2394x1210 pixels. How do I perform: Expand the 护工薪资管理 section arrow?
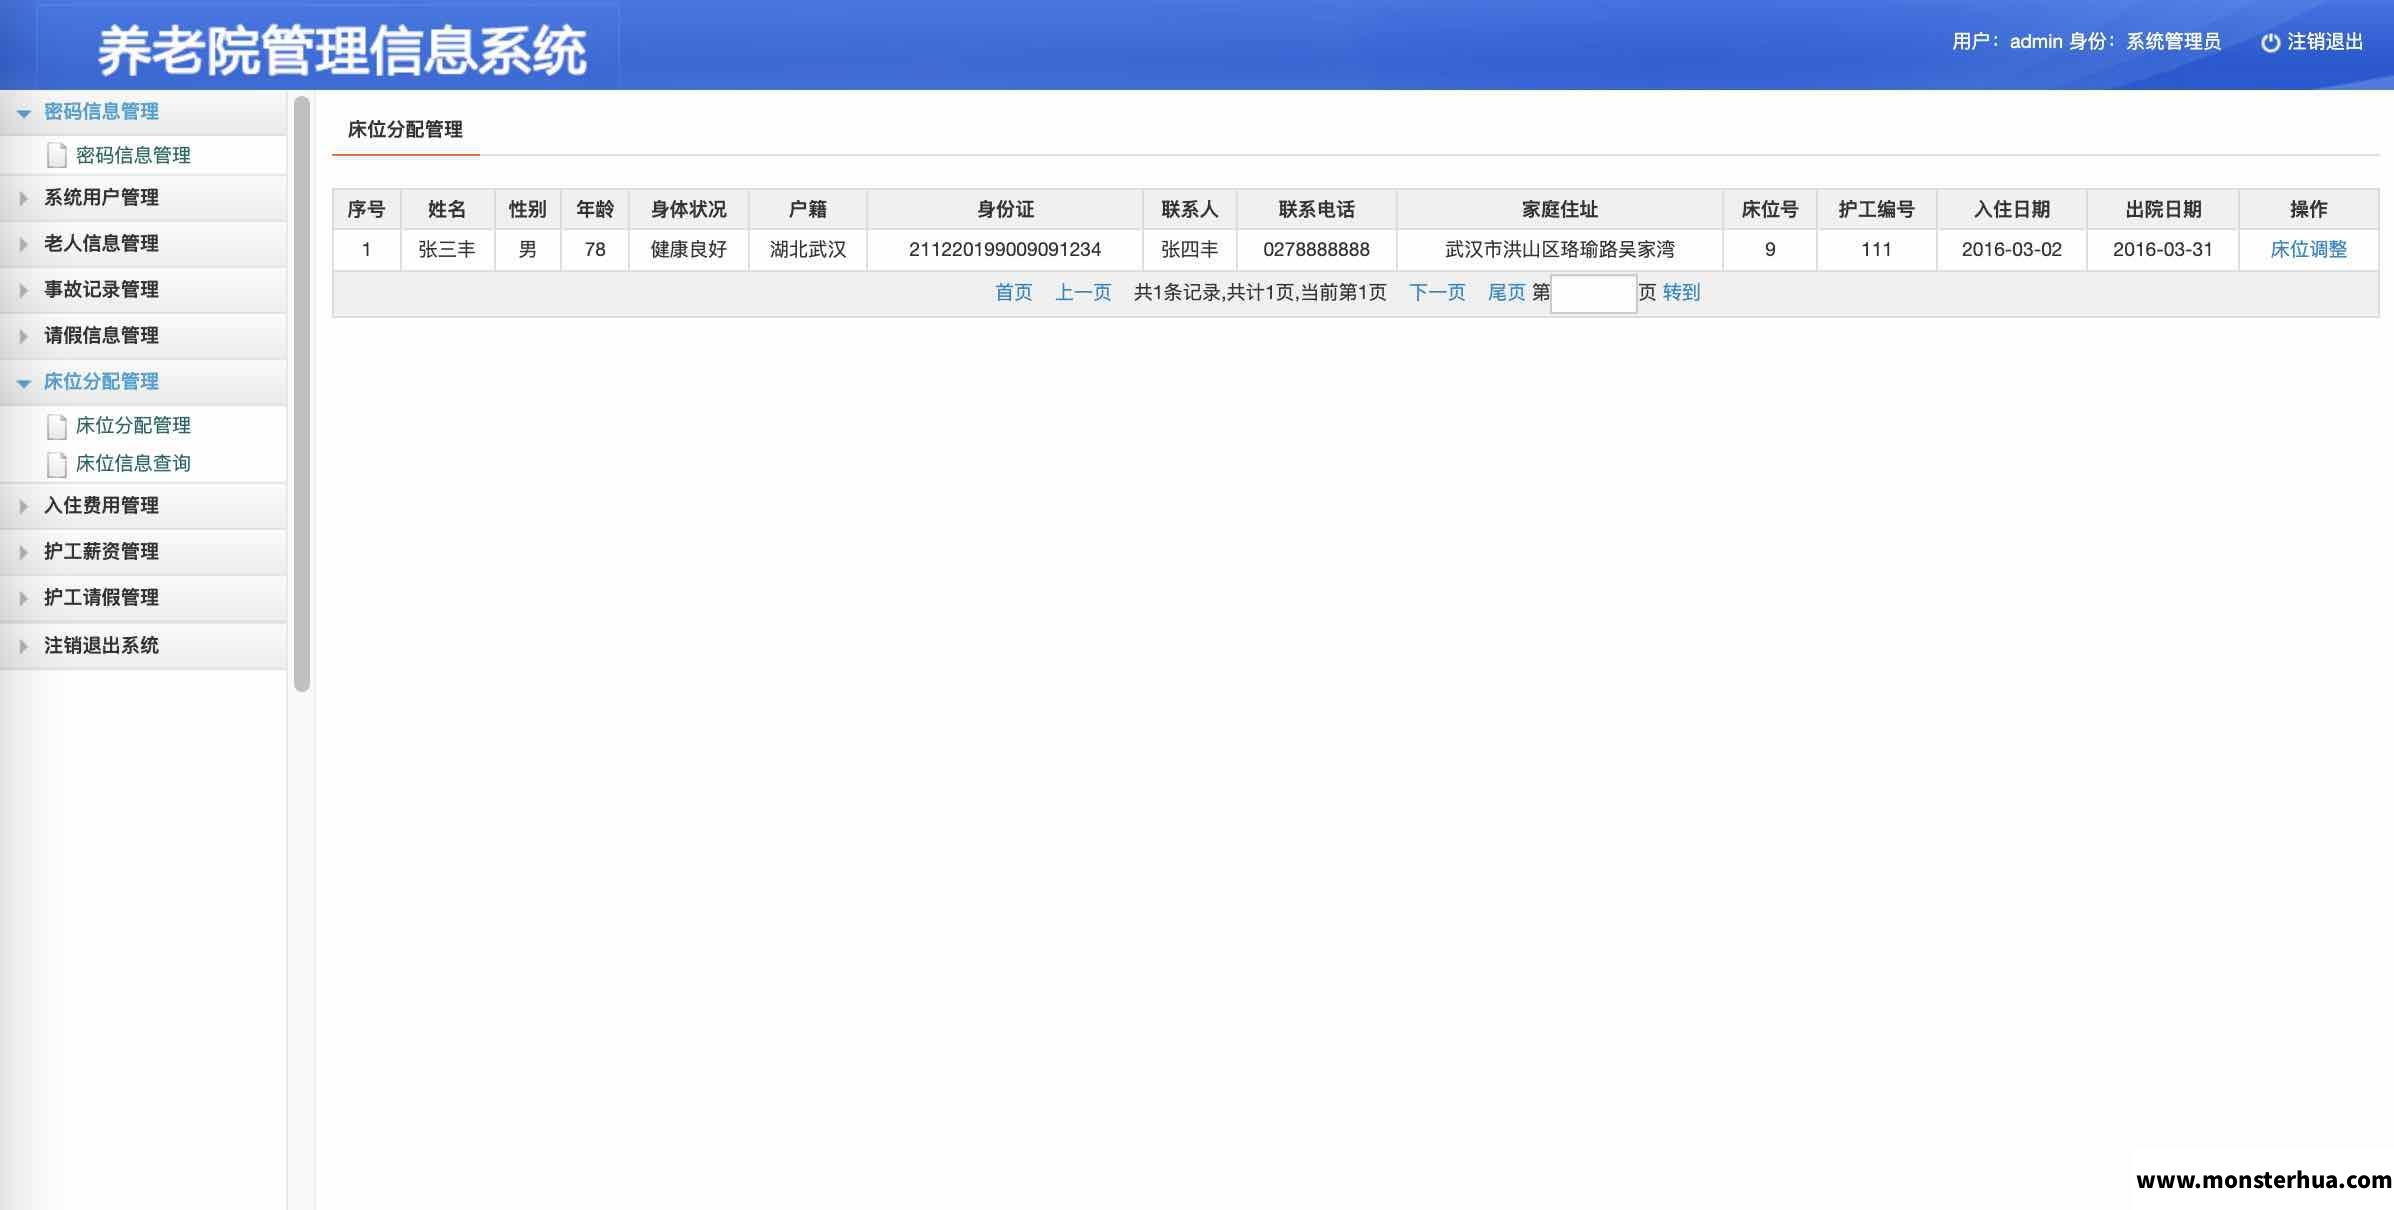point(24,552)
